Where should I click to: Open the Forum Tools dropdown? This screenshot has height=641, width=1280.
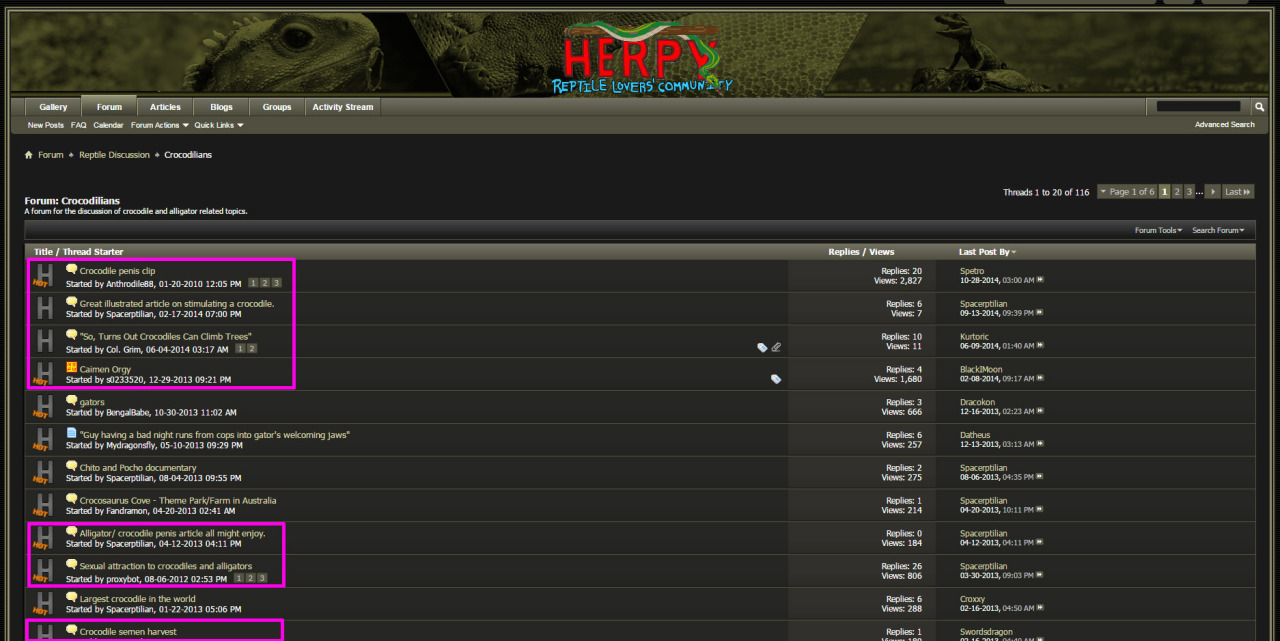click(x=1158, y=230)
